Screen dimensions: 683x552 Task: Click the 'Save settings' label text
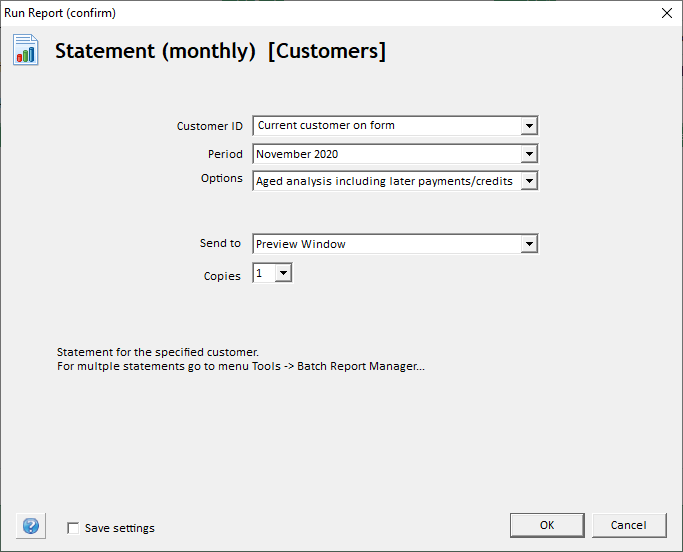120,528
